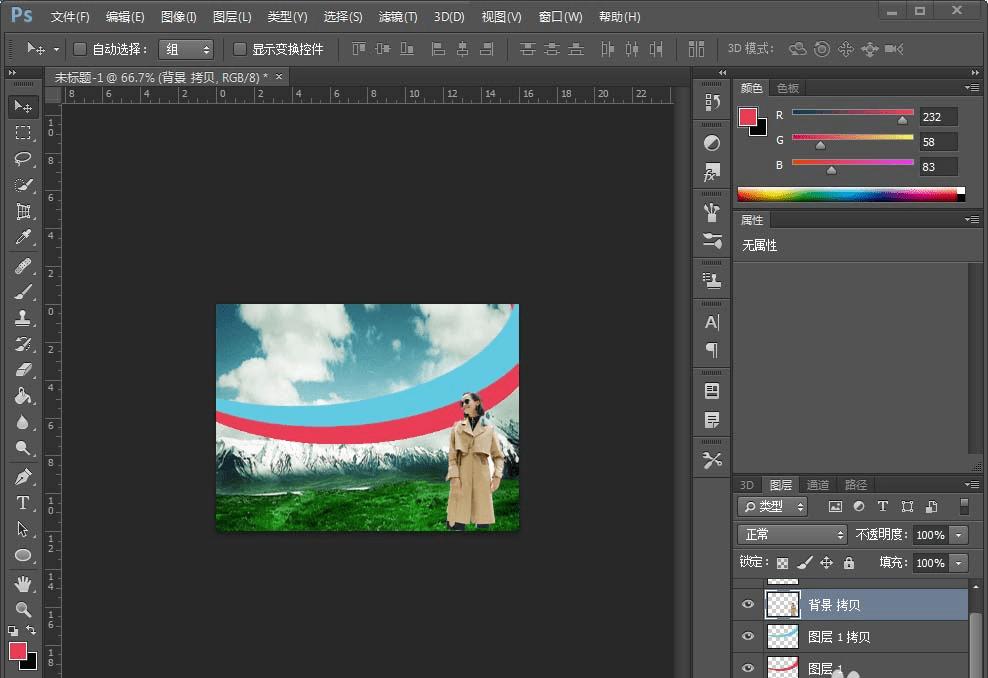Select the Rectangular Marquee tool
The width and height of the screenshot is (988, 678).
[23, 133]
